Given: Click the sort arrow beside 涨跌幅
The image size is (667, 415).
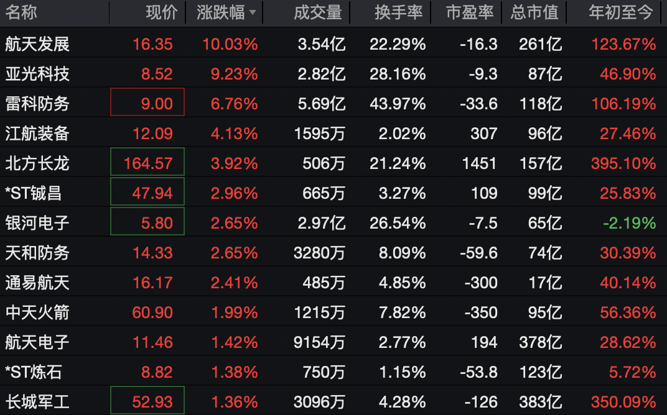Looking at the screenshot, I should pos(253,14).
